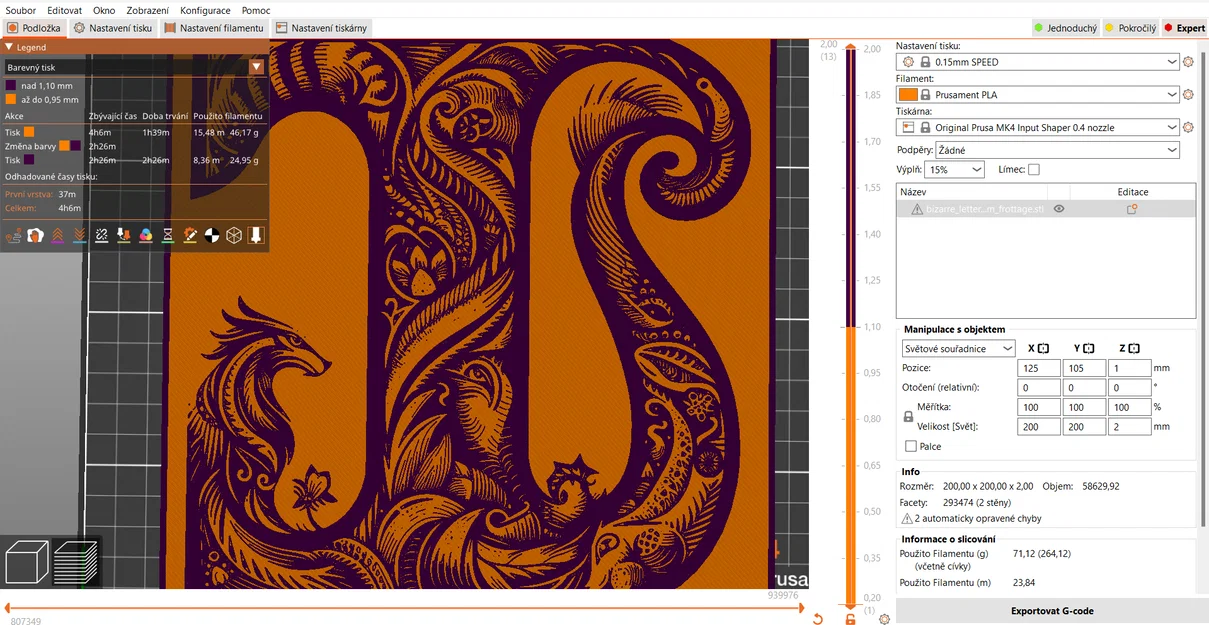Click '2 automaticky opravené chyby' warning text
The height and width of the screenshot is (625, 1209).
coord(977,519)
